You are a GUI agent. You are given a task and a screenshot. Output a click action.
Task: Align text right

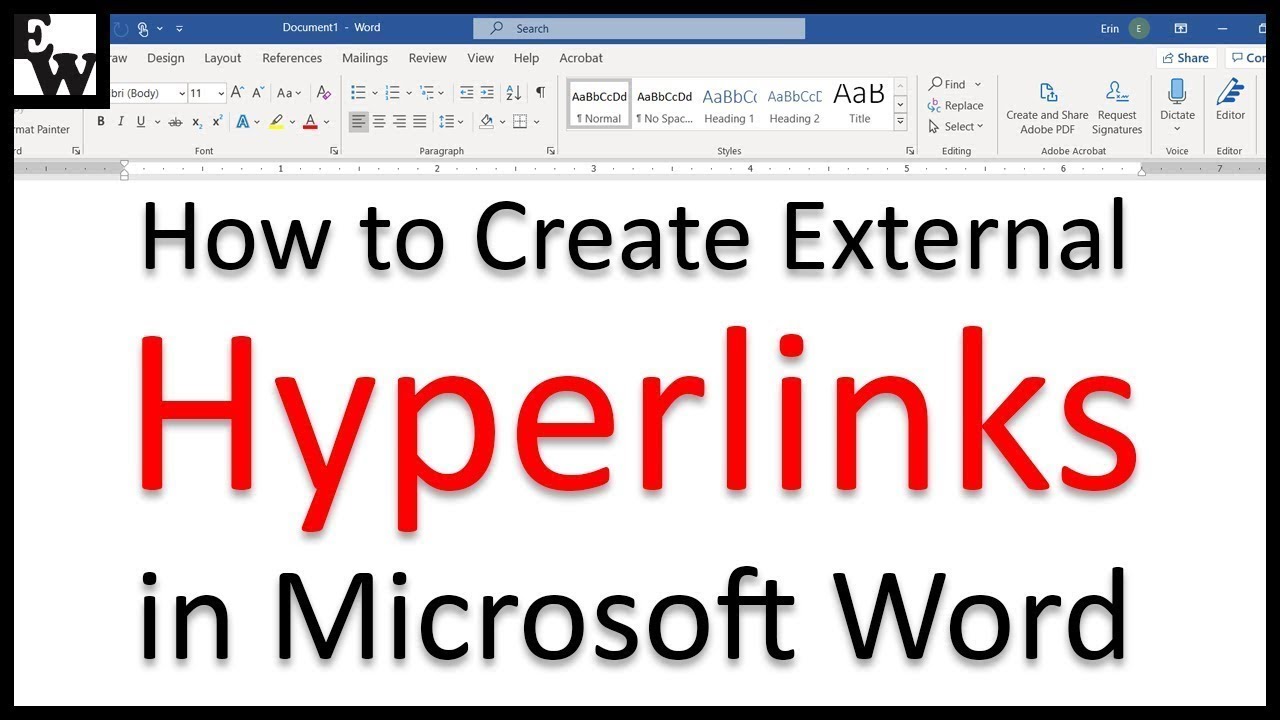point(400,122)
